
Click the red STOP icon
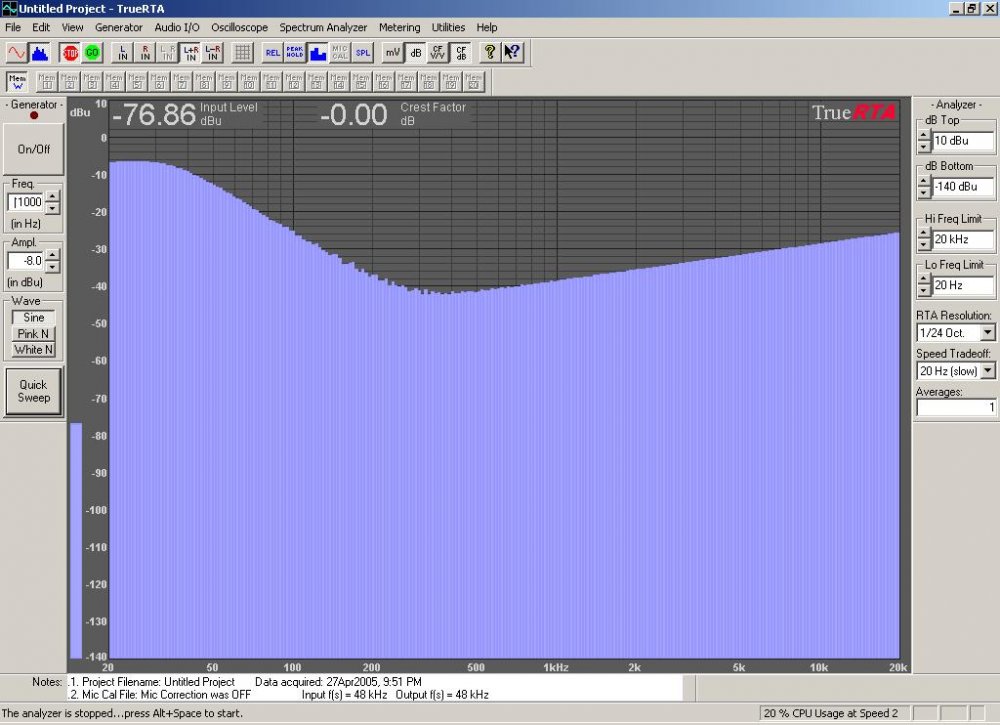pyautogui.click(x=70, y=52)
